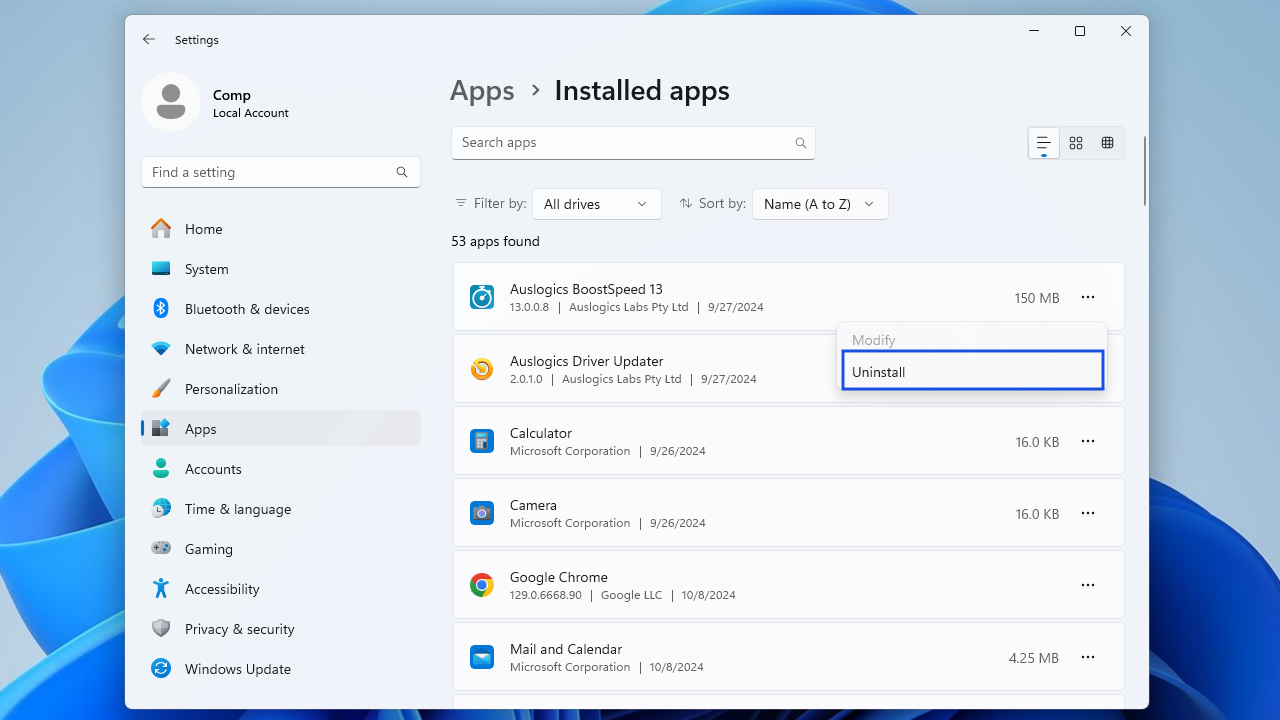Screen dimensions: 1280x720
Task: Click the Calculator app icon
Action: 482,441
